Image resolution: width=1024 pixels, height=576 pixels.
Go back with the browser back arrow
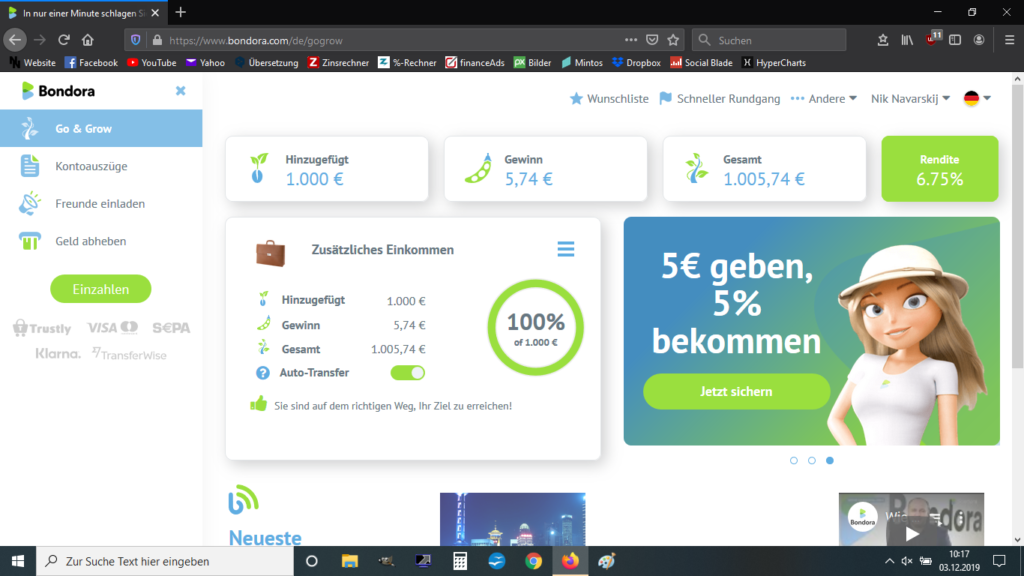point(14,40)
